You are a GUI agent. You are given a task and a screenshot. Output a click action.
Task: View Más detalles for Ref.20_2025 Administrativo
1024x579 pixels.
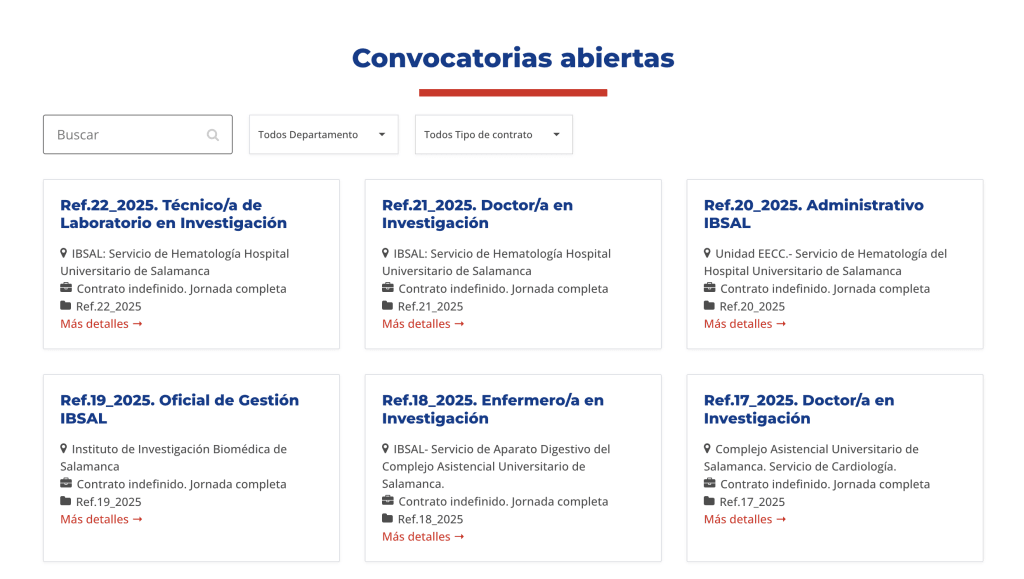745,324
